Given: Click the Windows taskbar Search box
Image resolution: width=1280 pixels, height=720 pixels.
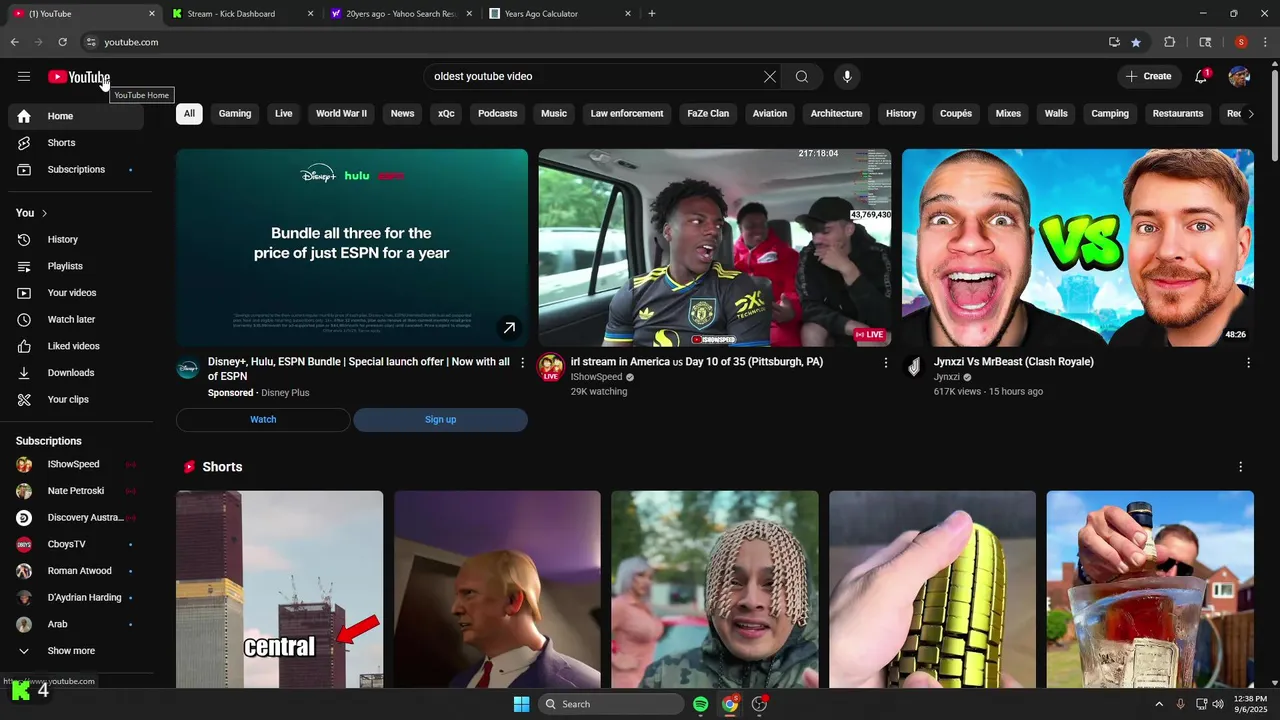Looking at the screenshot, I should pyautogui.click(x=611, y=704).
